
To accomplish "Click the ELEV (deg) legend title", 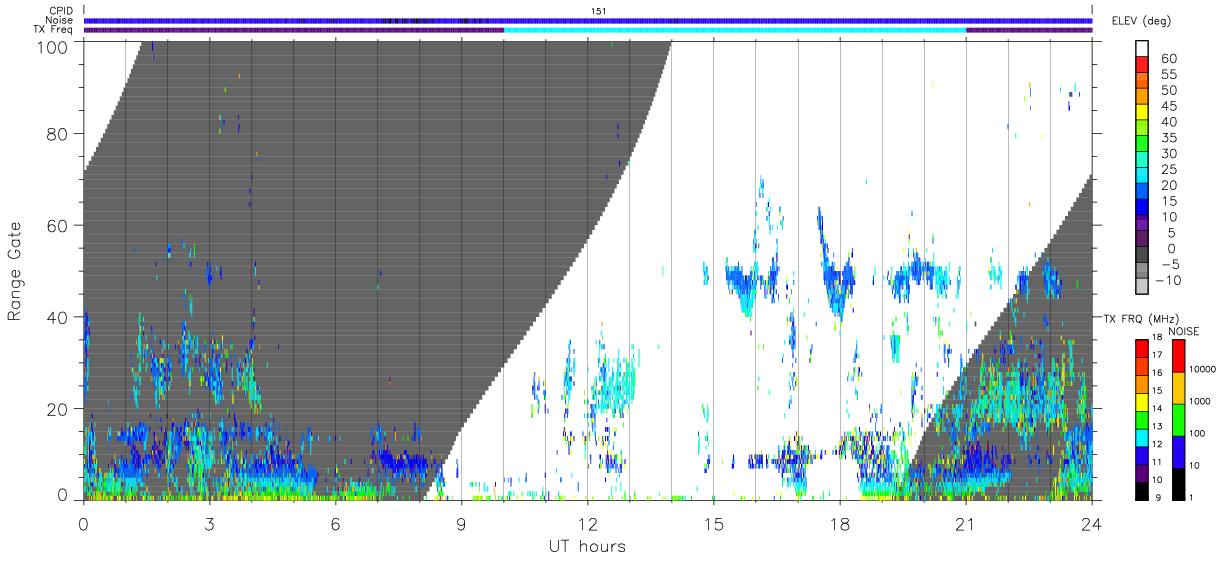I will [1141, 21].
